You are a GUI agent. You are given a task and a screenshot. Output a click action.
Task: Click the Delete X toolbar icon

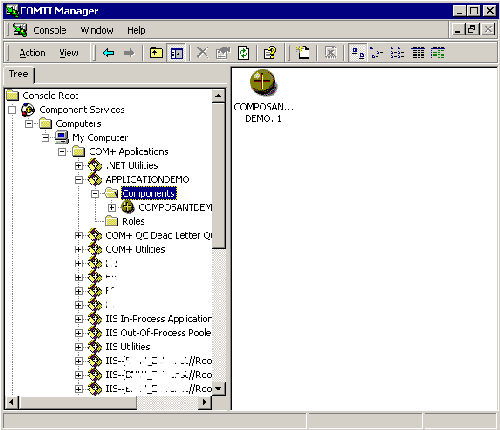tap(202, 53)
